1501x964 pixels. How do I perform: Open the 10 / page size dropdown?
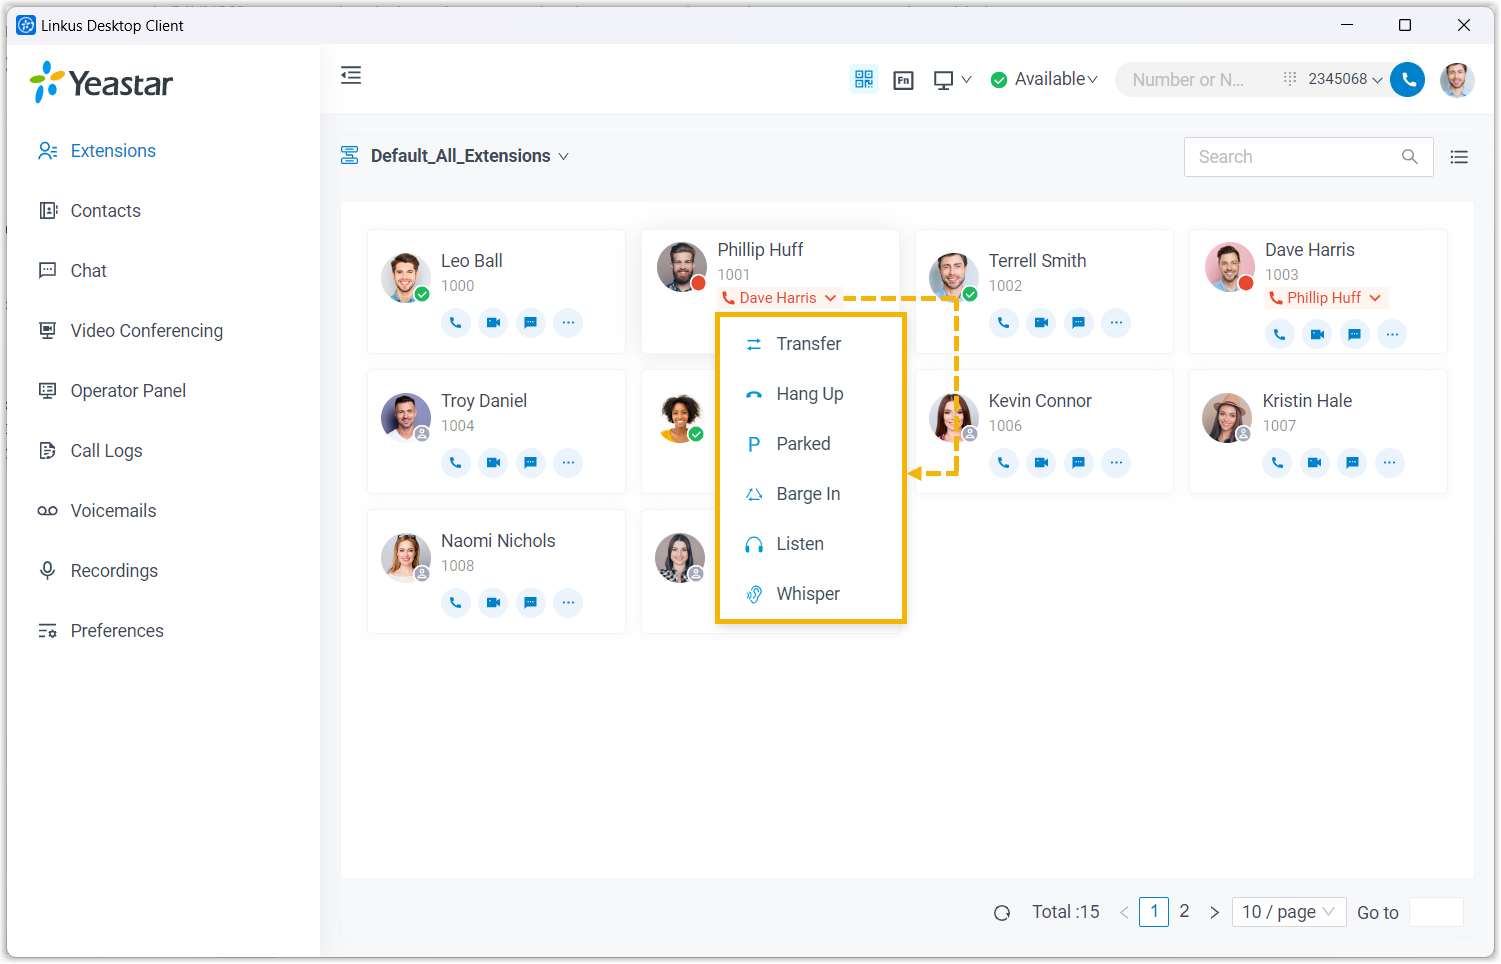(1289, 912)
